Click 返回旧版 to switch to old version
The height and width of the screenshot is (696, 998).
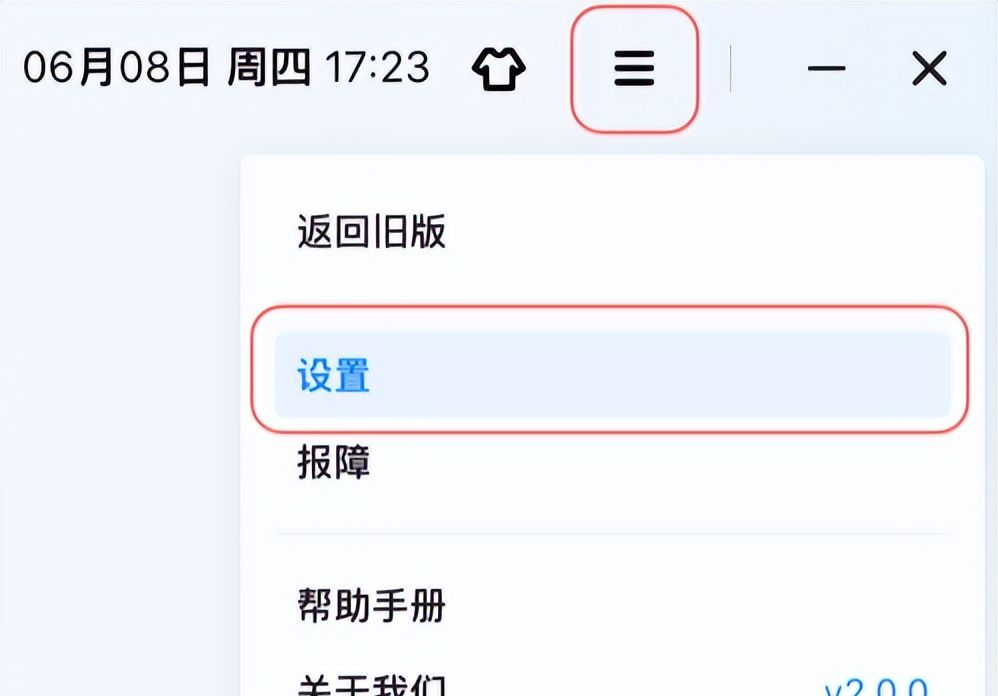370,228
